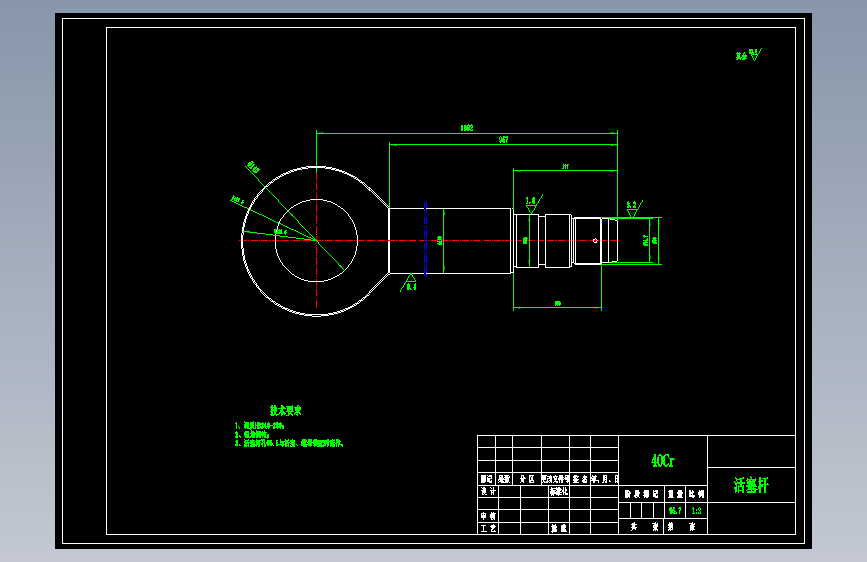The image size is (867, 562).
Task: Click the 947 length dimension text
Action: (x=503, y=140)
